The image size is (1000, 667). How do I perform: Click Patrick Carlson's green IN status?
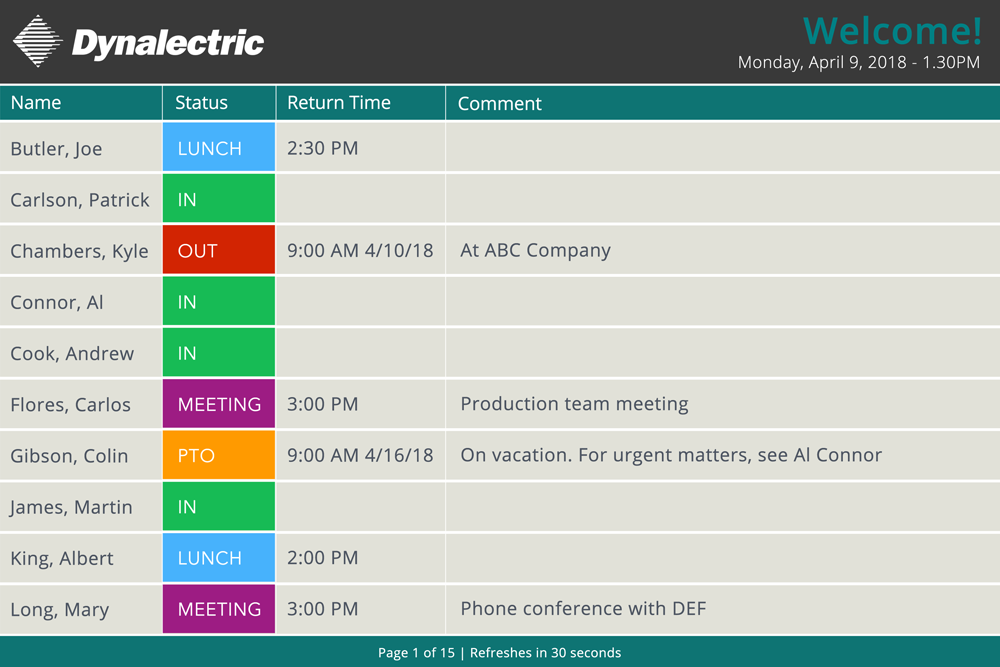point(219,198)
